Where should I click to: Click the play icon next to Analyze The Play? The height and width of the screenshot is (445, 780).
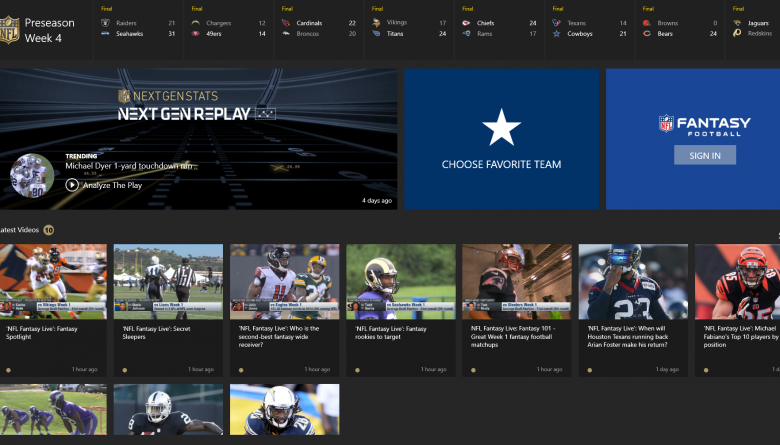click(x=72, y=185)
